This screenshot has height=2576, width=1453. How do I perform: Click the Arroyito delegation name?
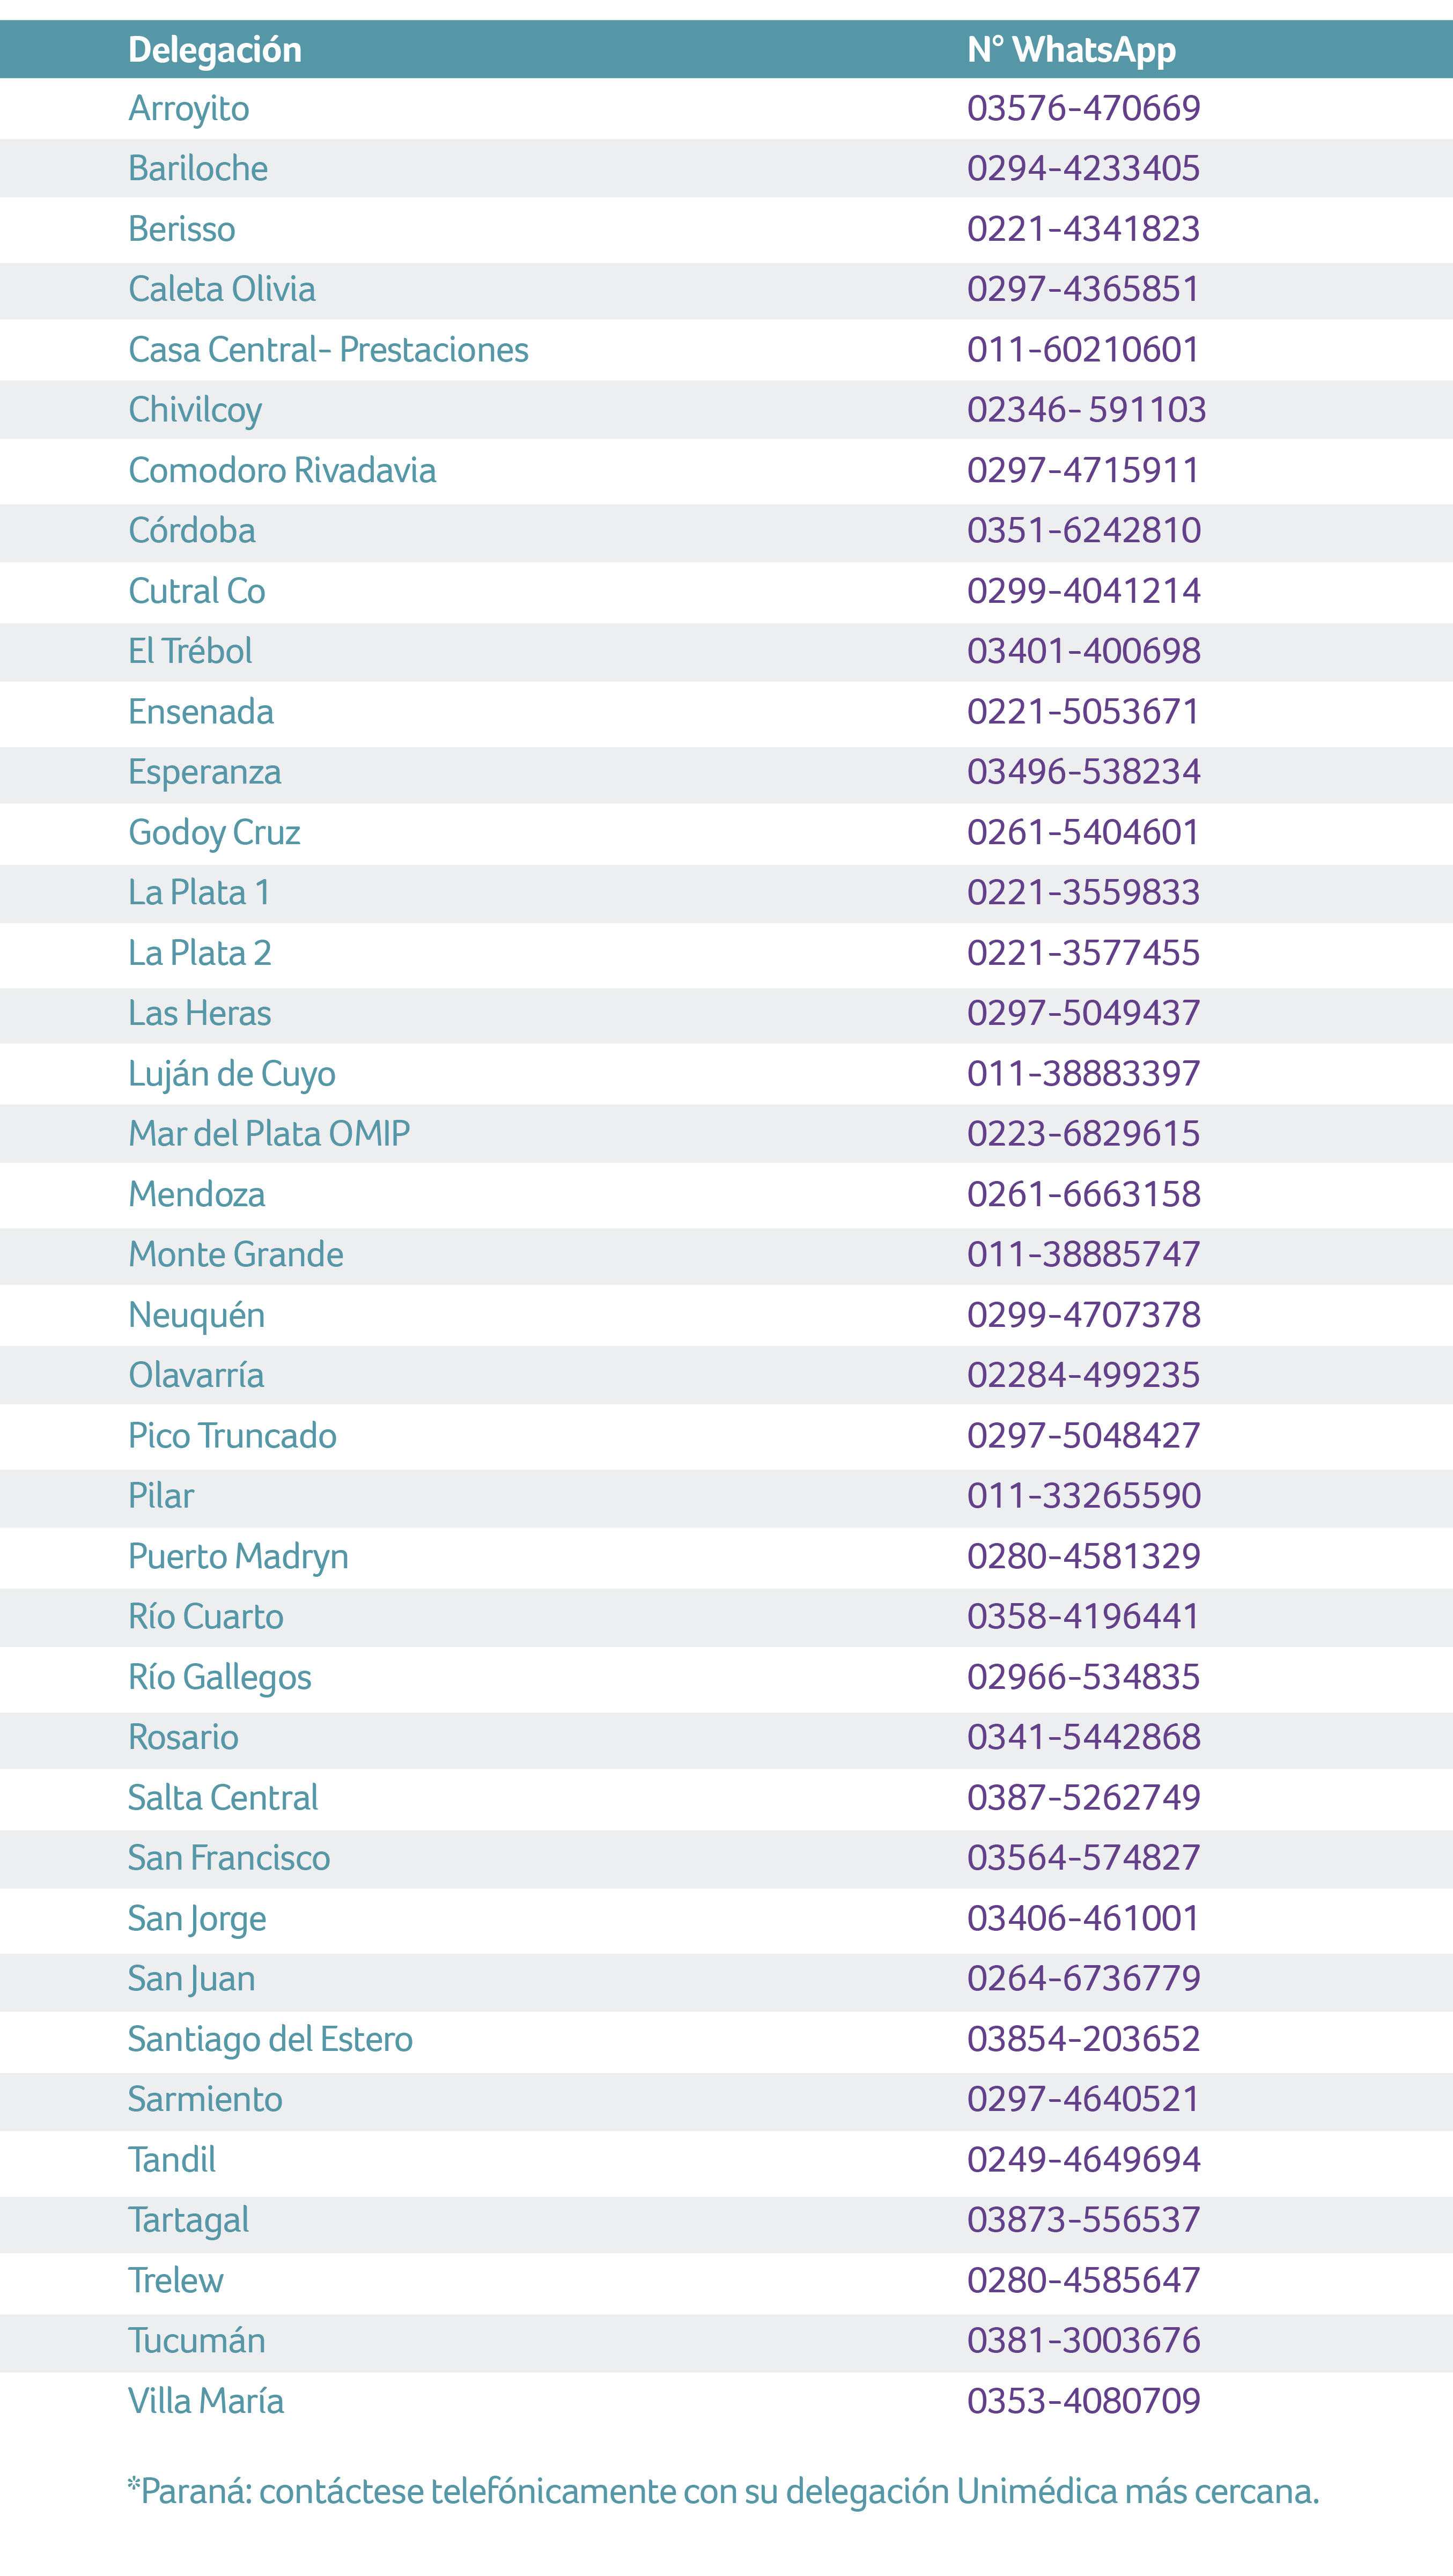[x=189, y=108]
